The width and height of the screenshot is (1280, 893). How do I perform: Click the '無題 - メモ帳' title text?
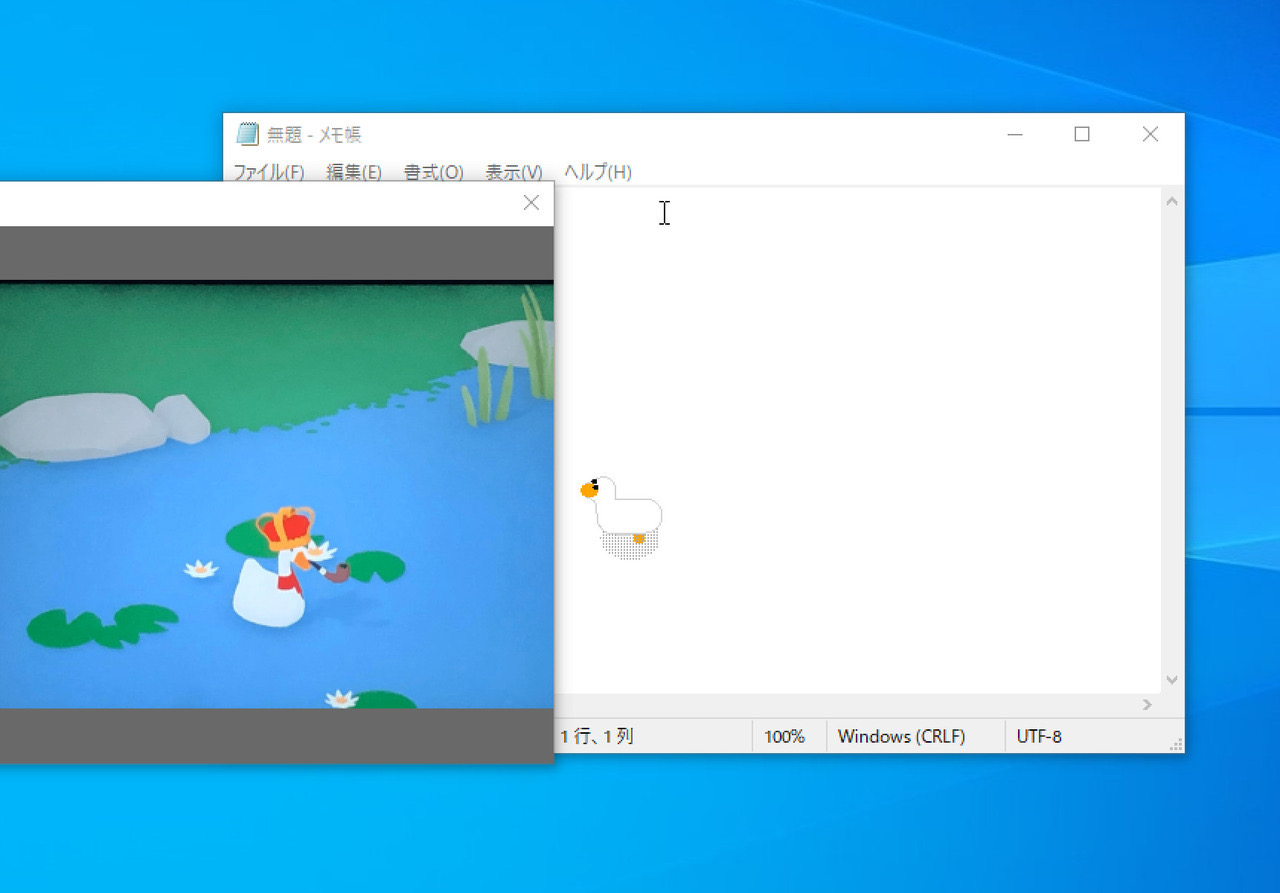314,135
